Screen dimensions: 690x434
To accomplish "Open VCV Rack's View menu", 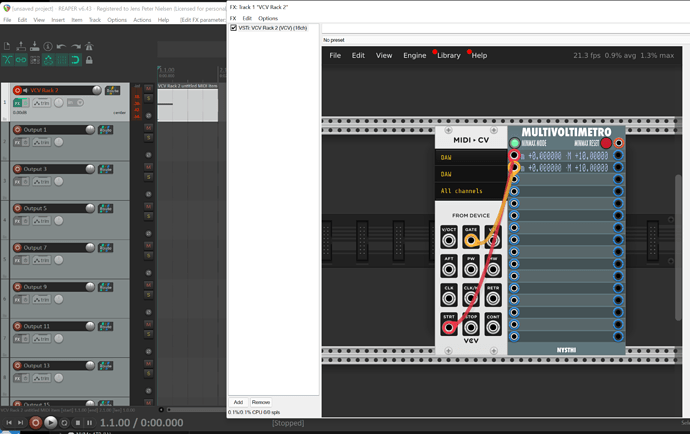I will tap(384, 55).
